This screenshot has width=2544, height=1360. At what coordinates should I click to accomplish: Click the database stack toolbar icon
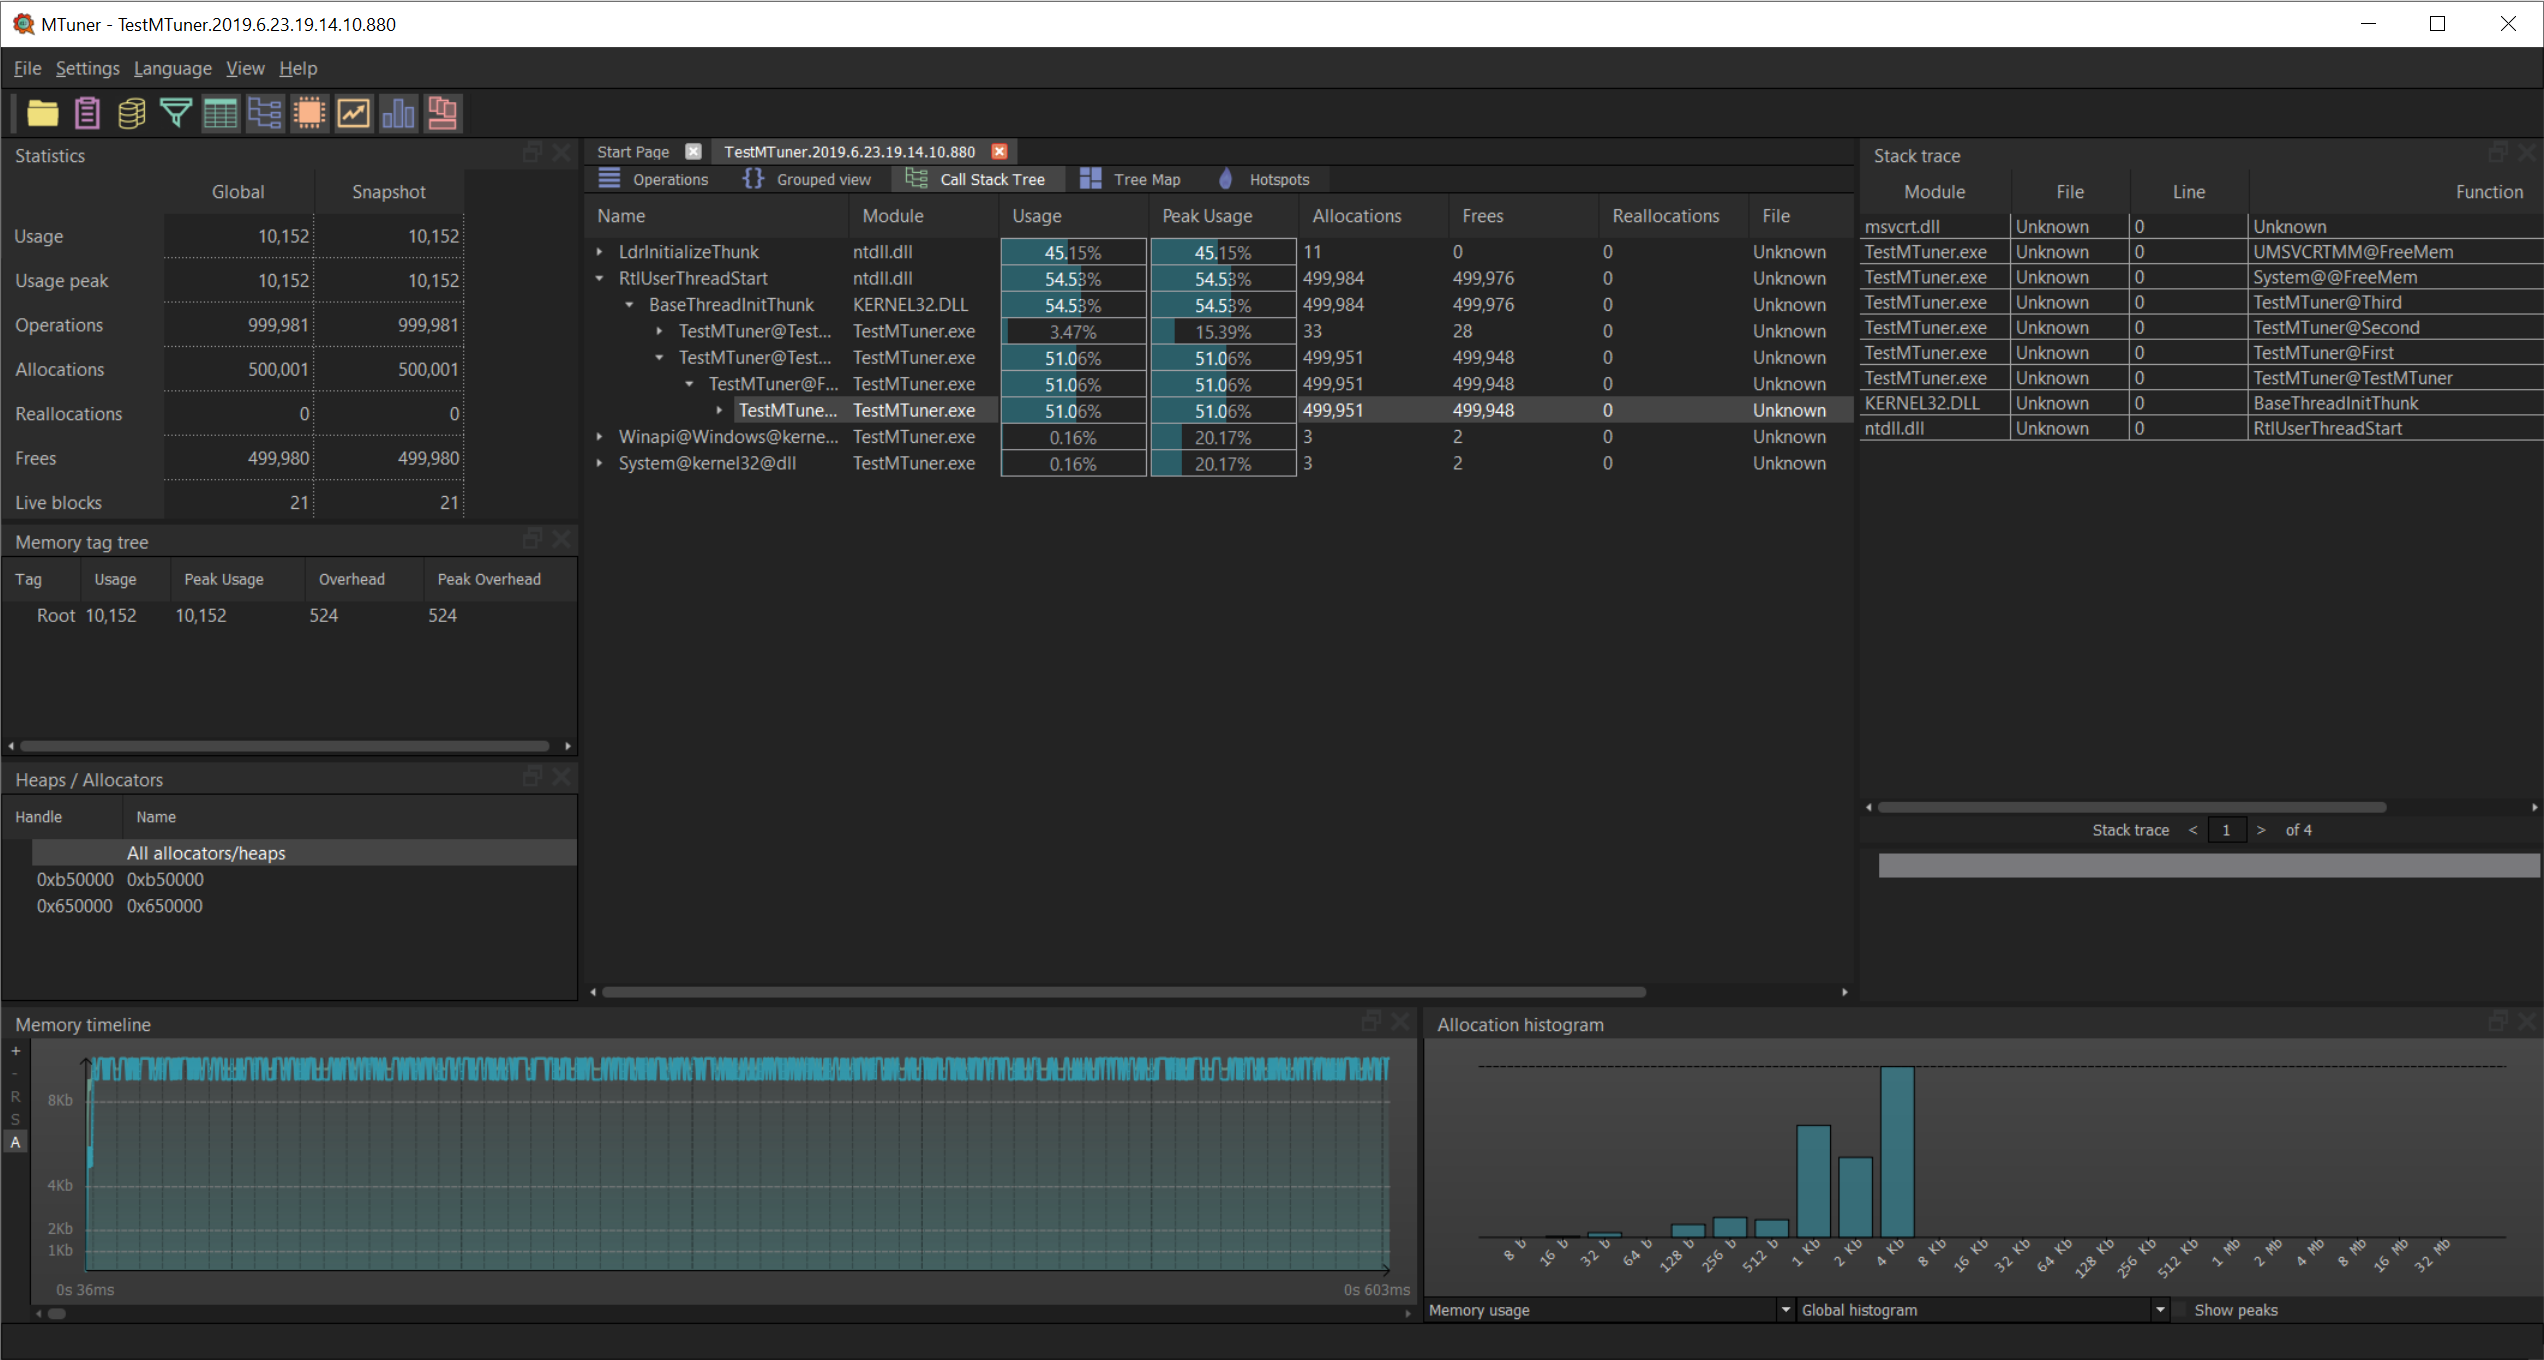(x=131, y=113)
